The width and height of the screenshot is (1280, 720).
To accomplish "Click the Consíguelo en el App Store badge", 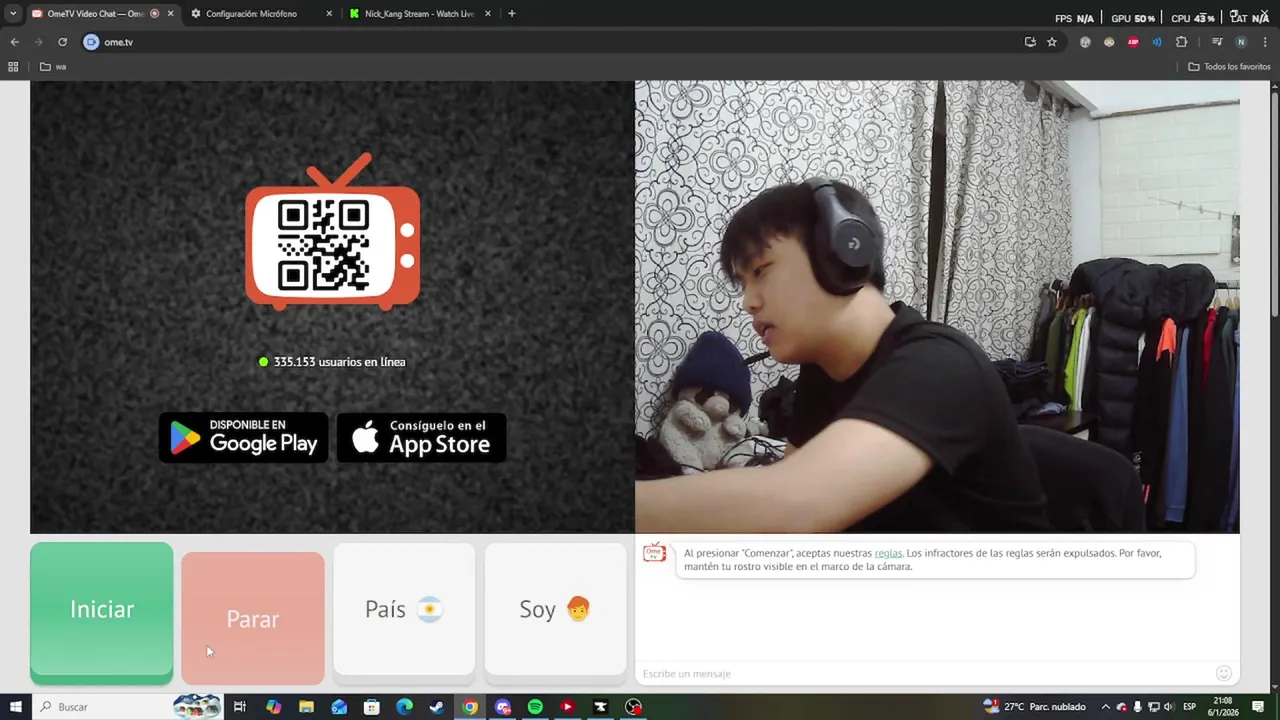I will point(421,437).
